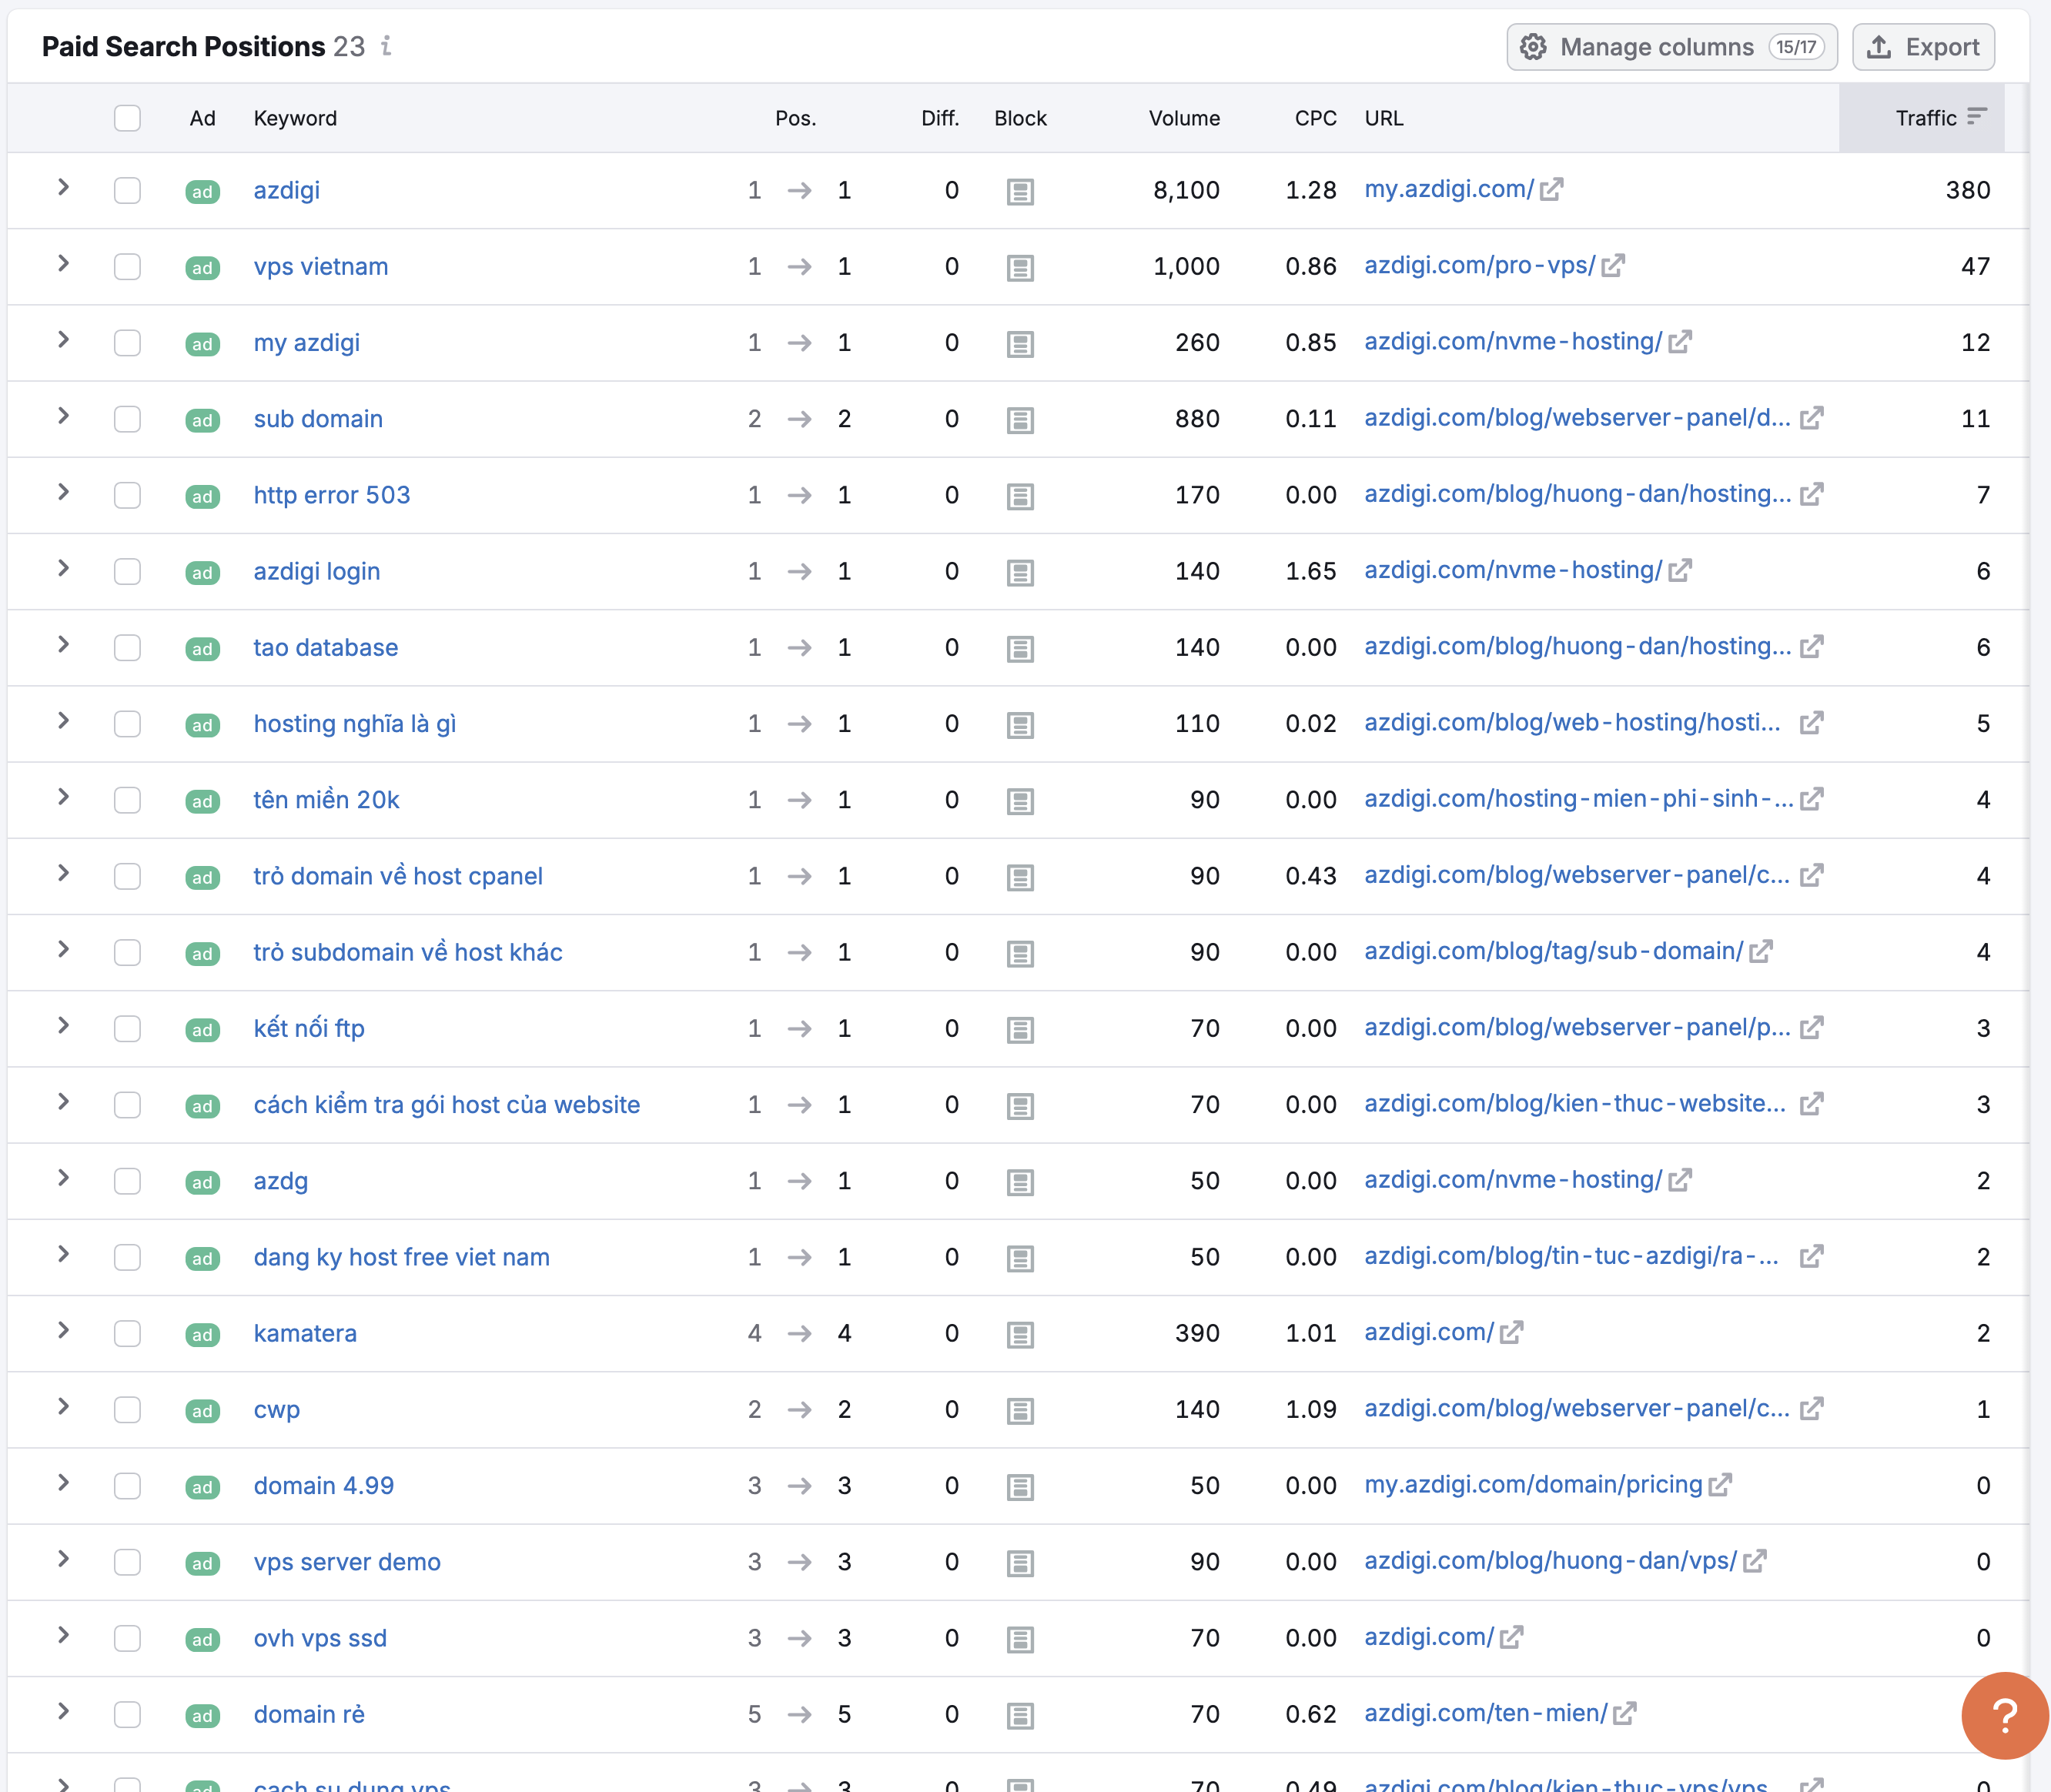Sort by the CPC column header
Image resolution: width=2051 pixels, height=1792 pixels.
[x=1315, y=118]
